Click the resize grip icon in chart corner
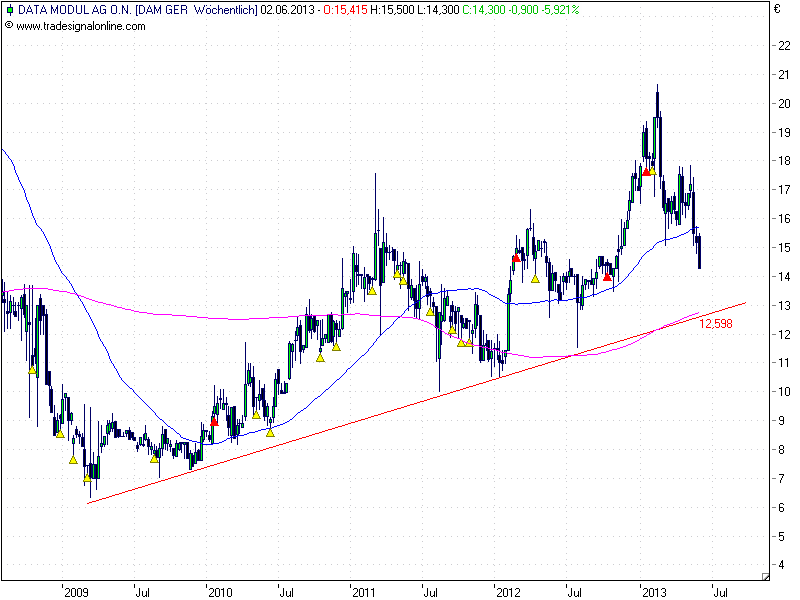Screen dimensions: 800x600 [765, 576]
